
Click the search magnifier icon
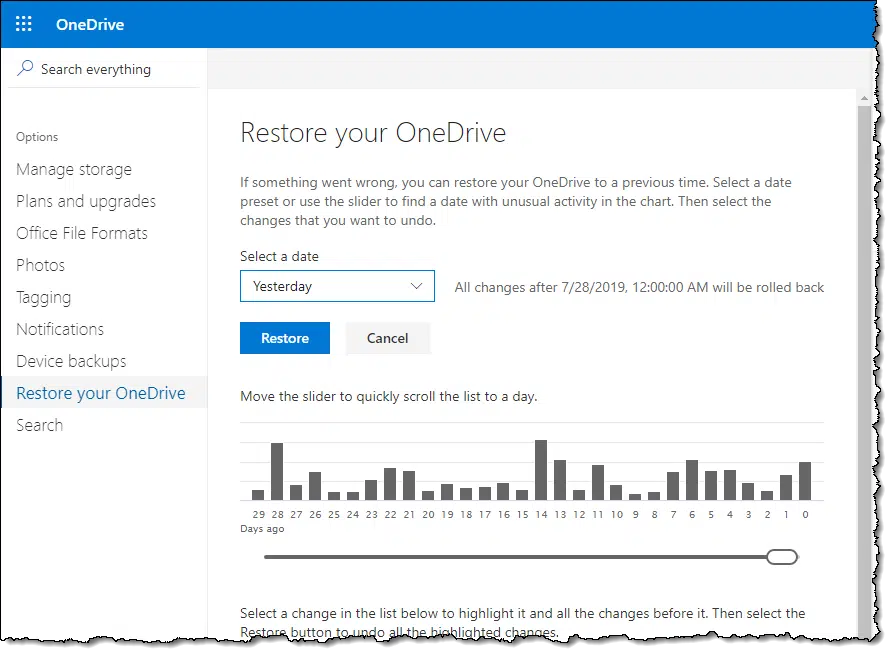coord(25,68)
